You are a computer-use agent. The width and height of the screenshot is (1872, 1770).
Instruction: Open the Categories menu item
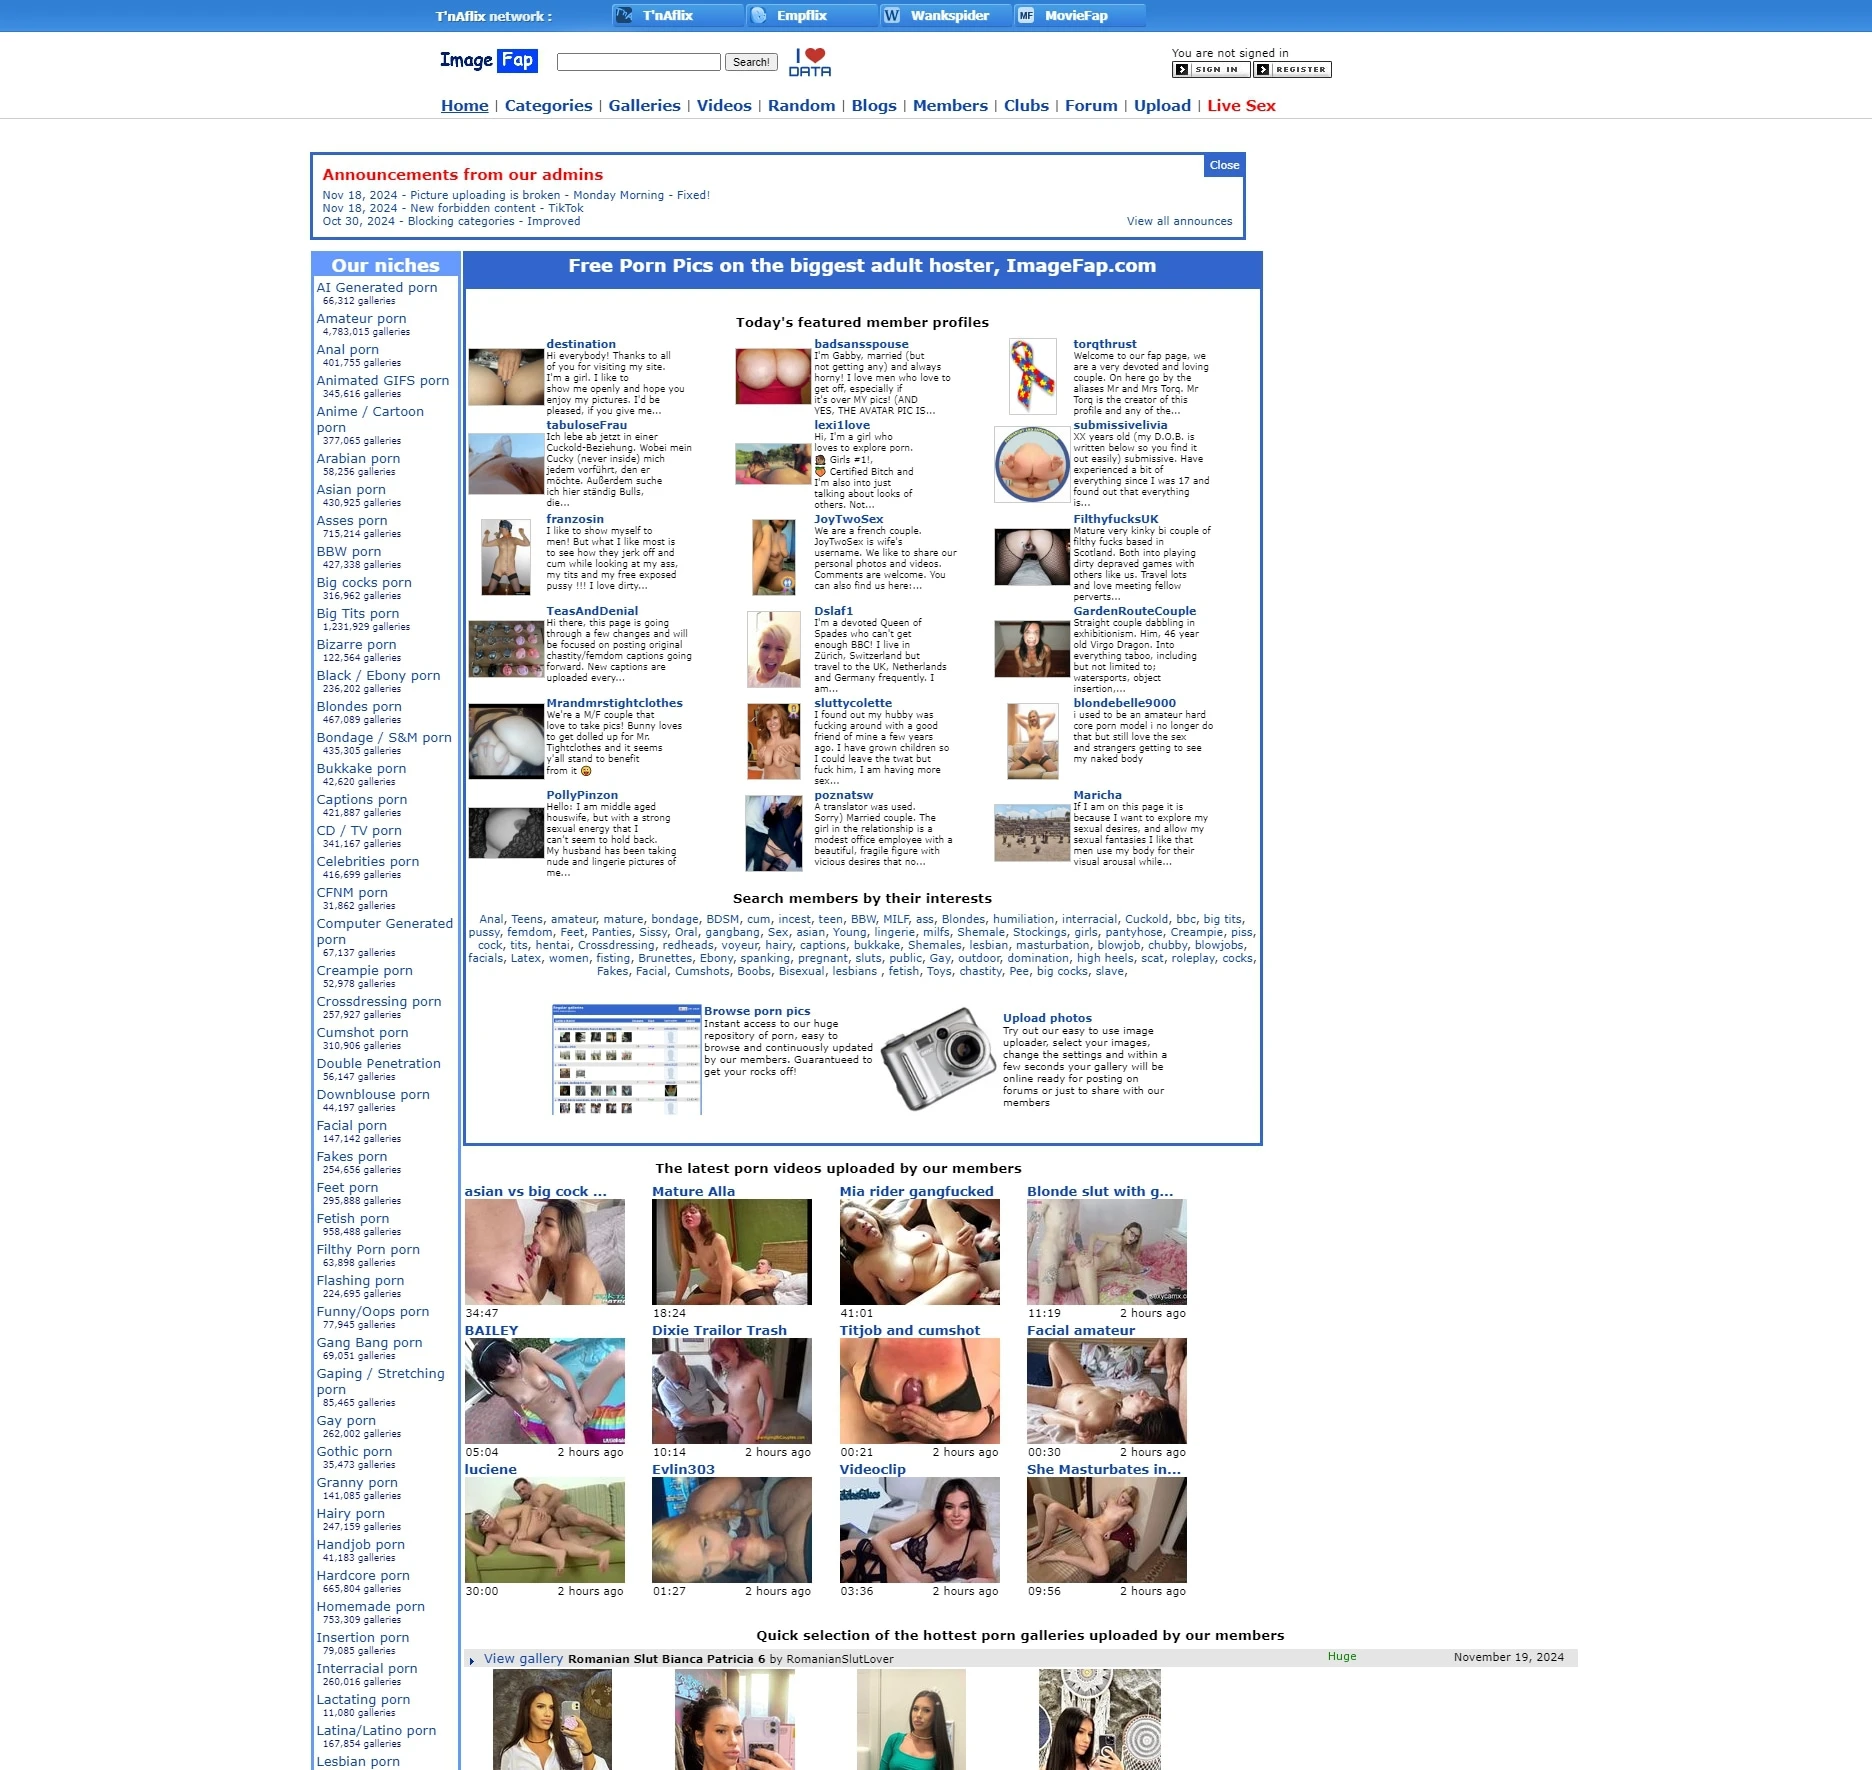tap(548, 106)
